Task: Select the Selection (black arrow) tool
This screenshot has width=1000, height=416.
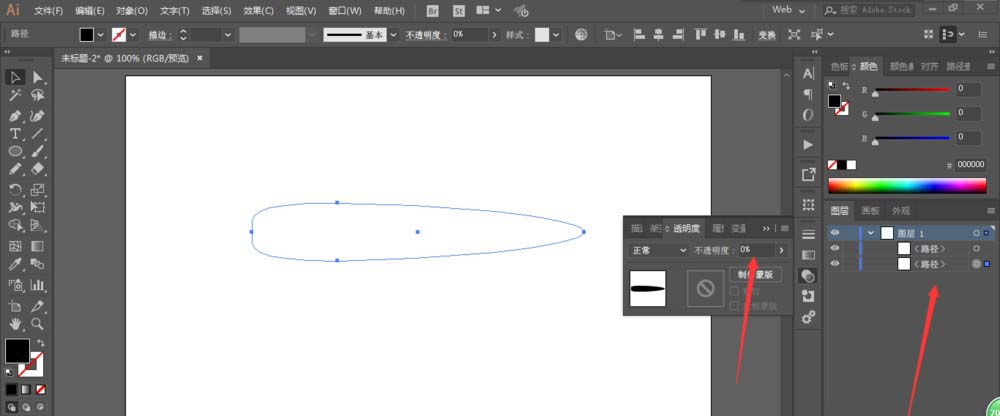Action: [x=15, y=77]
